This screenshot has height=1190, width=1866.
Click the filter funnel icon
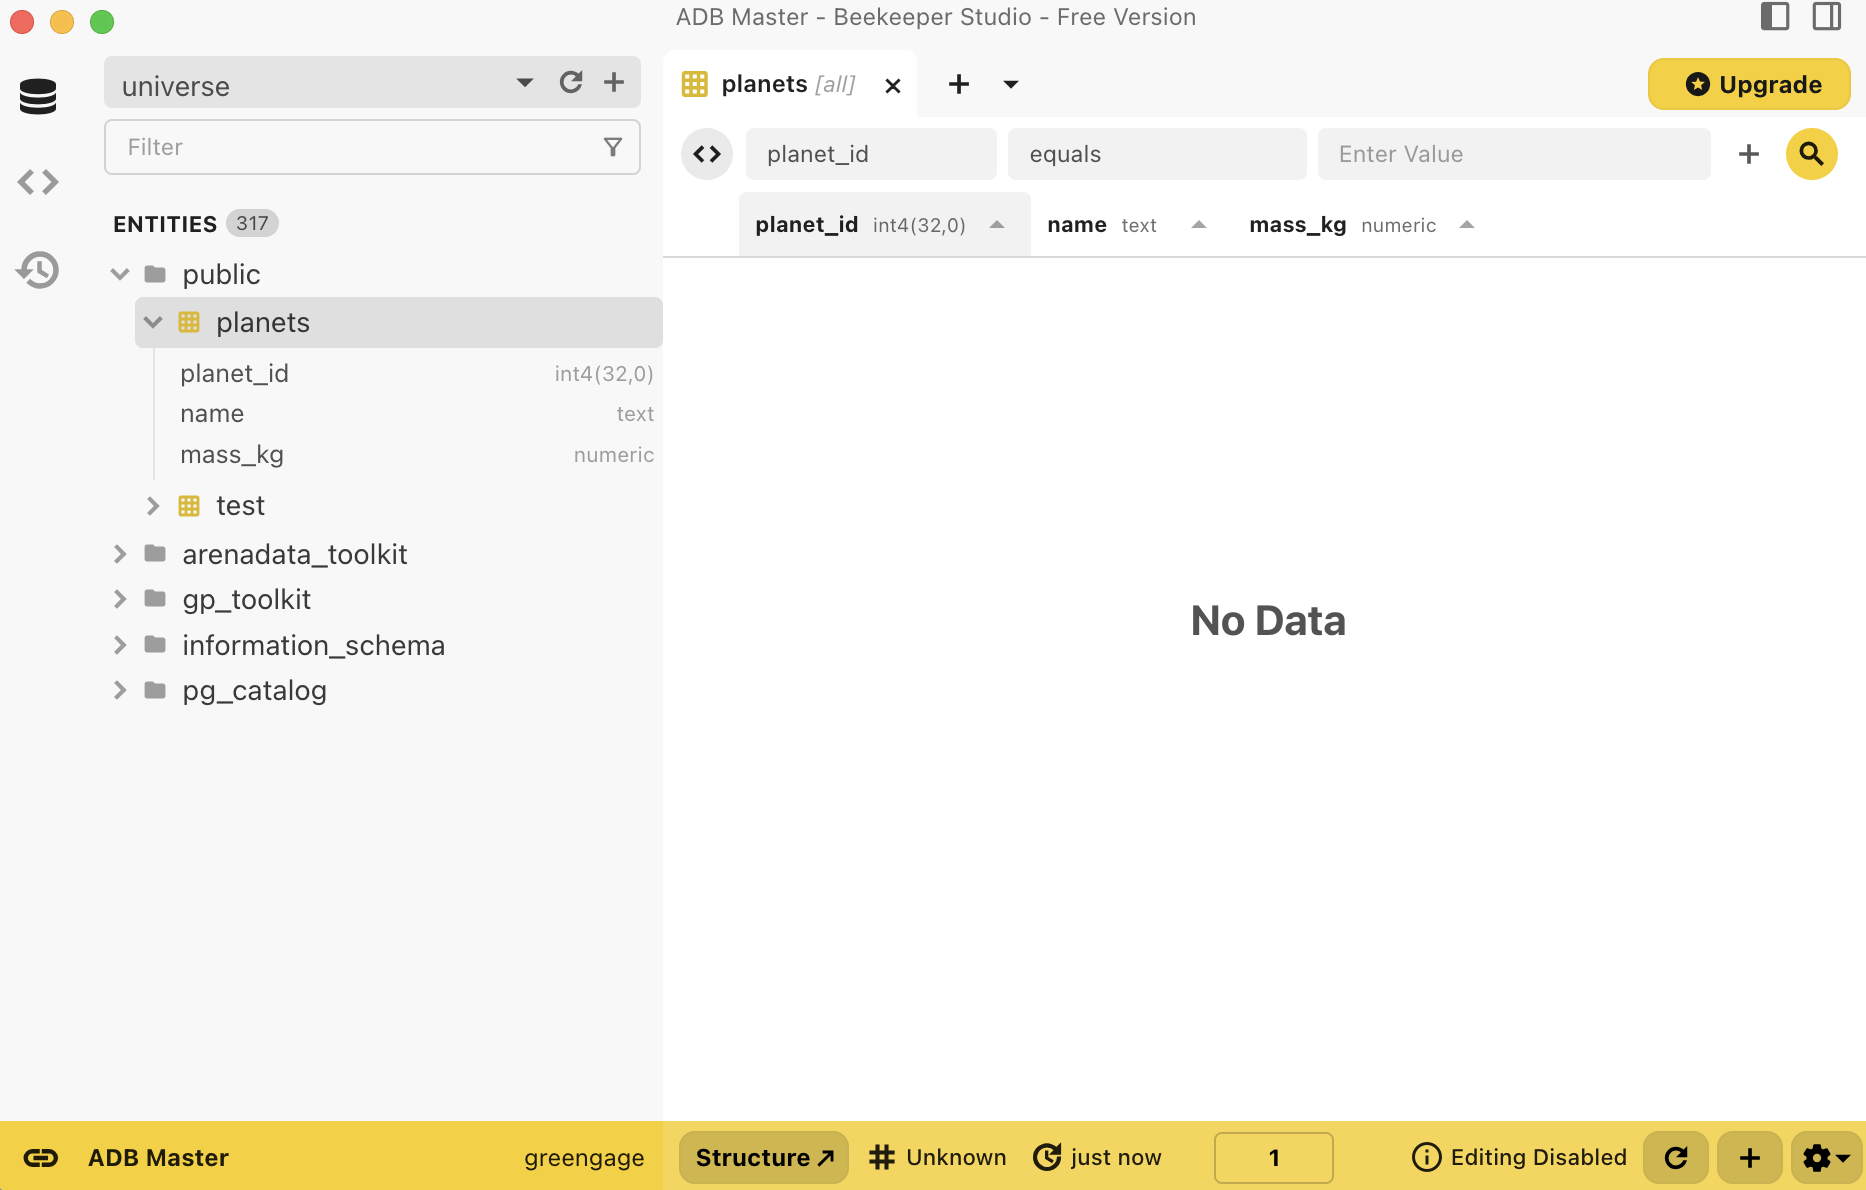(613, 147)
